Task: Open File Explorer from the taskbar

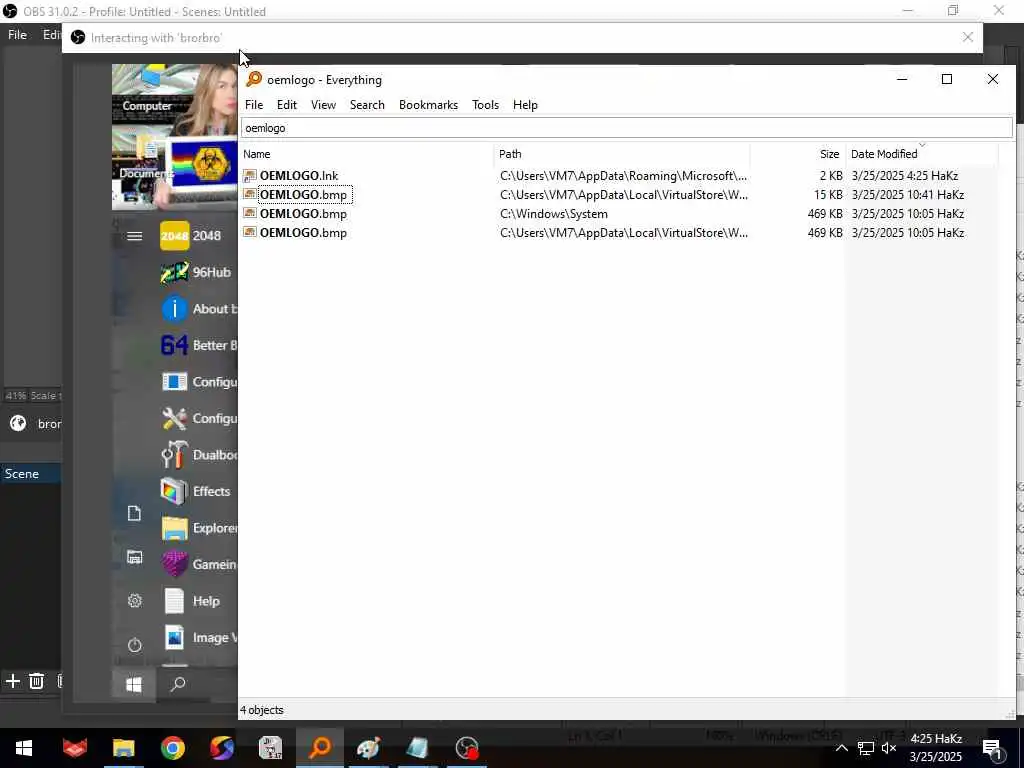Action: pyautogui.click(x=123, y=748)
